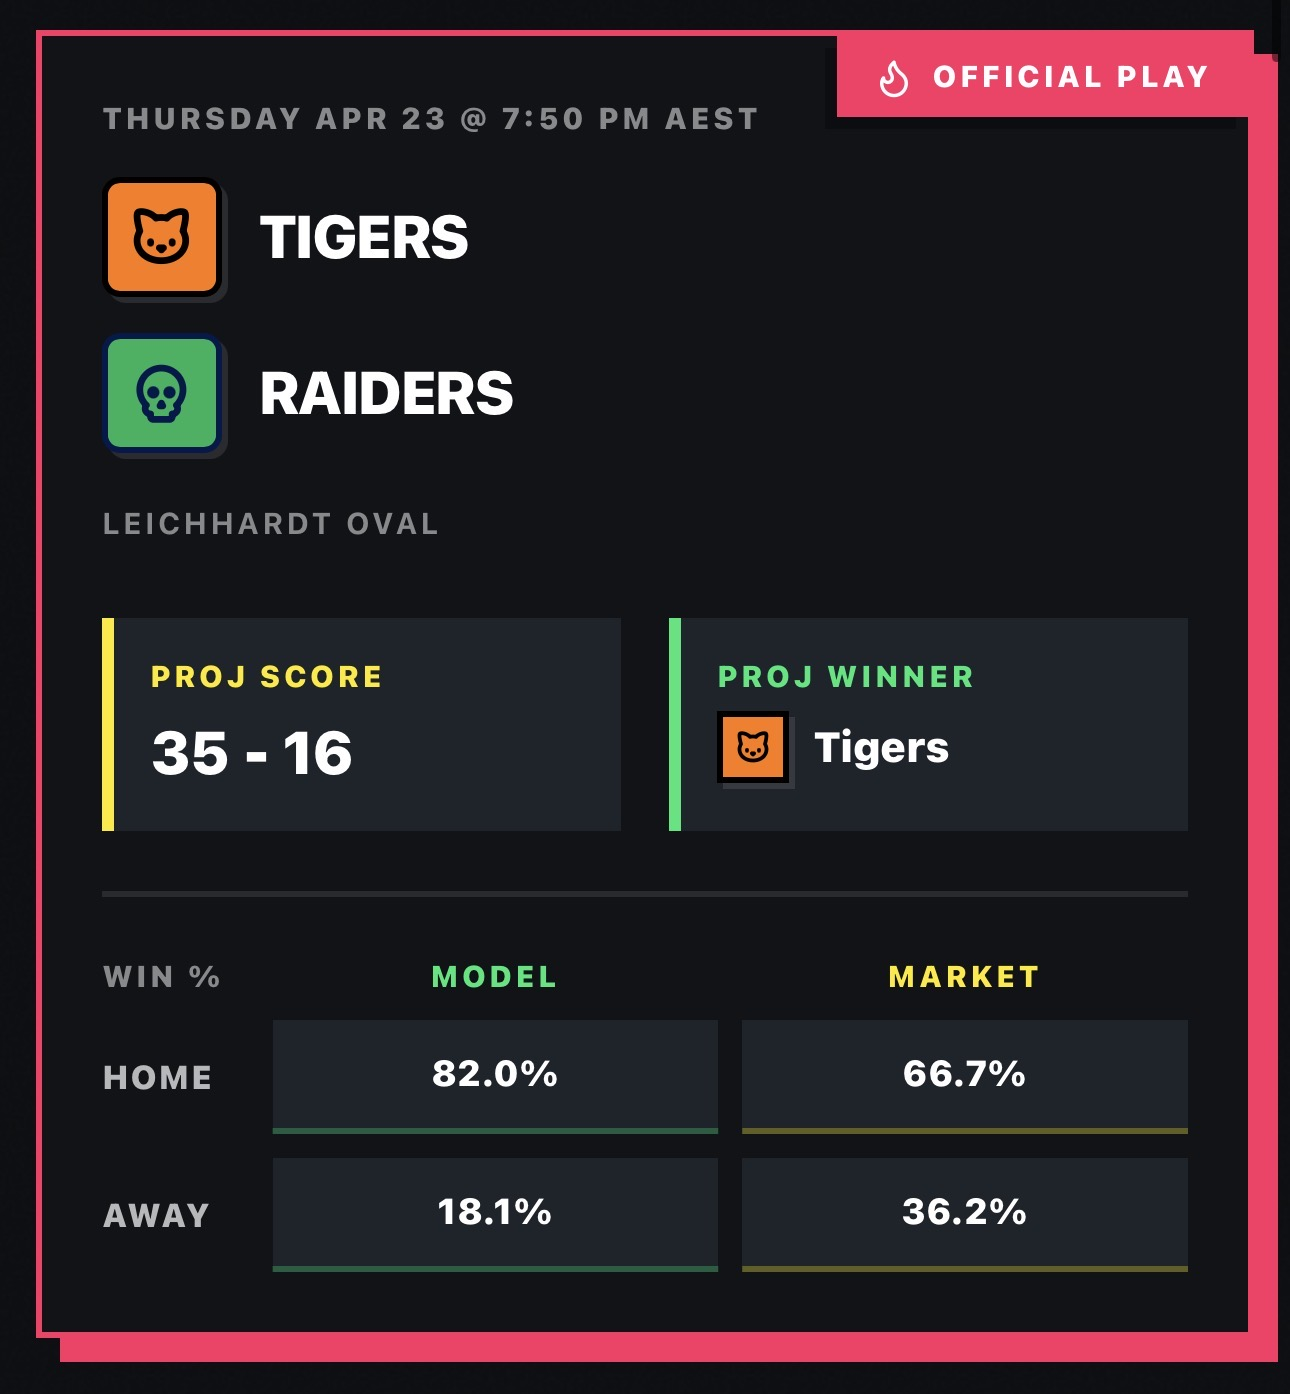Click the HOME row label
The image size is (1290, 1394).
click(x=158, y=1078)
